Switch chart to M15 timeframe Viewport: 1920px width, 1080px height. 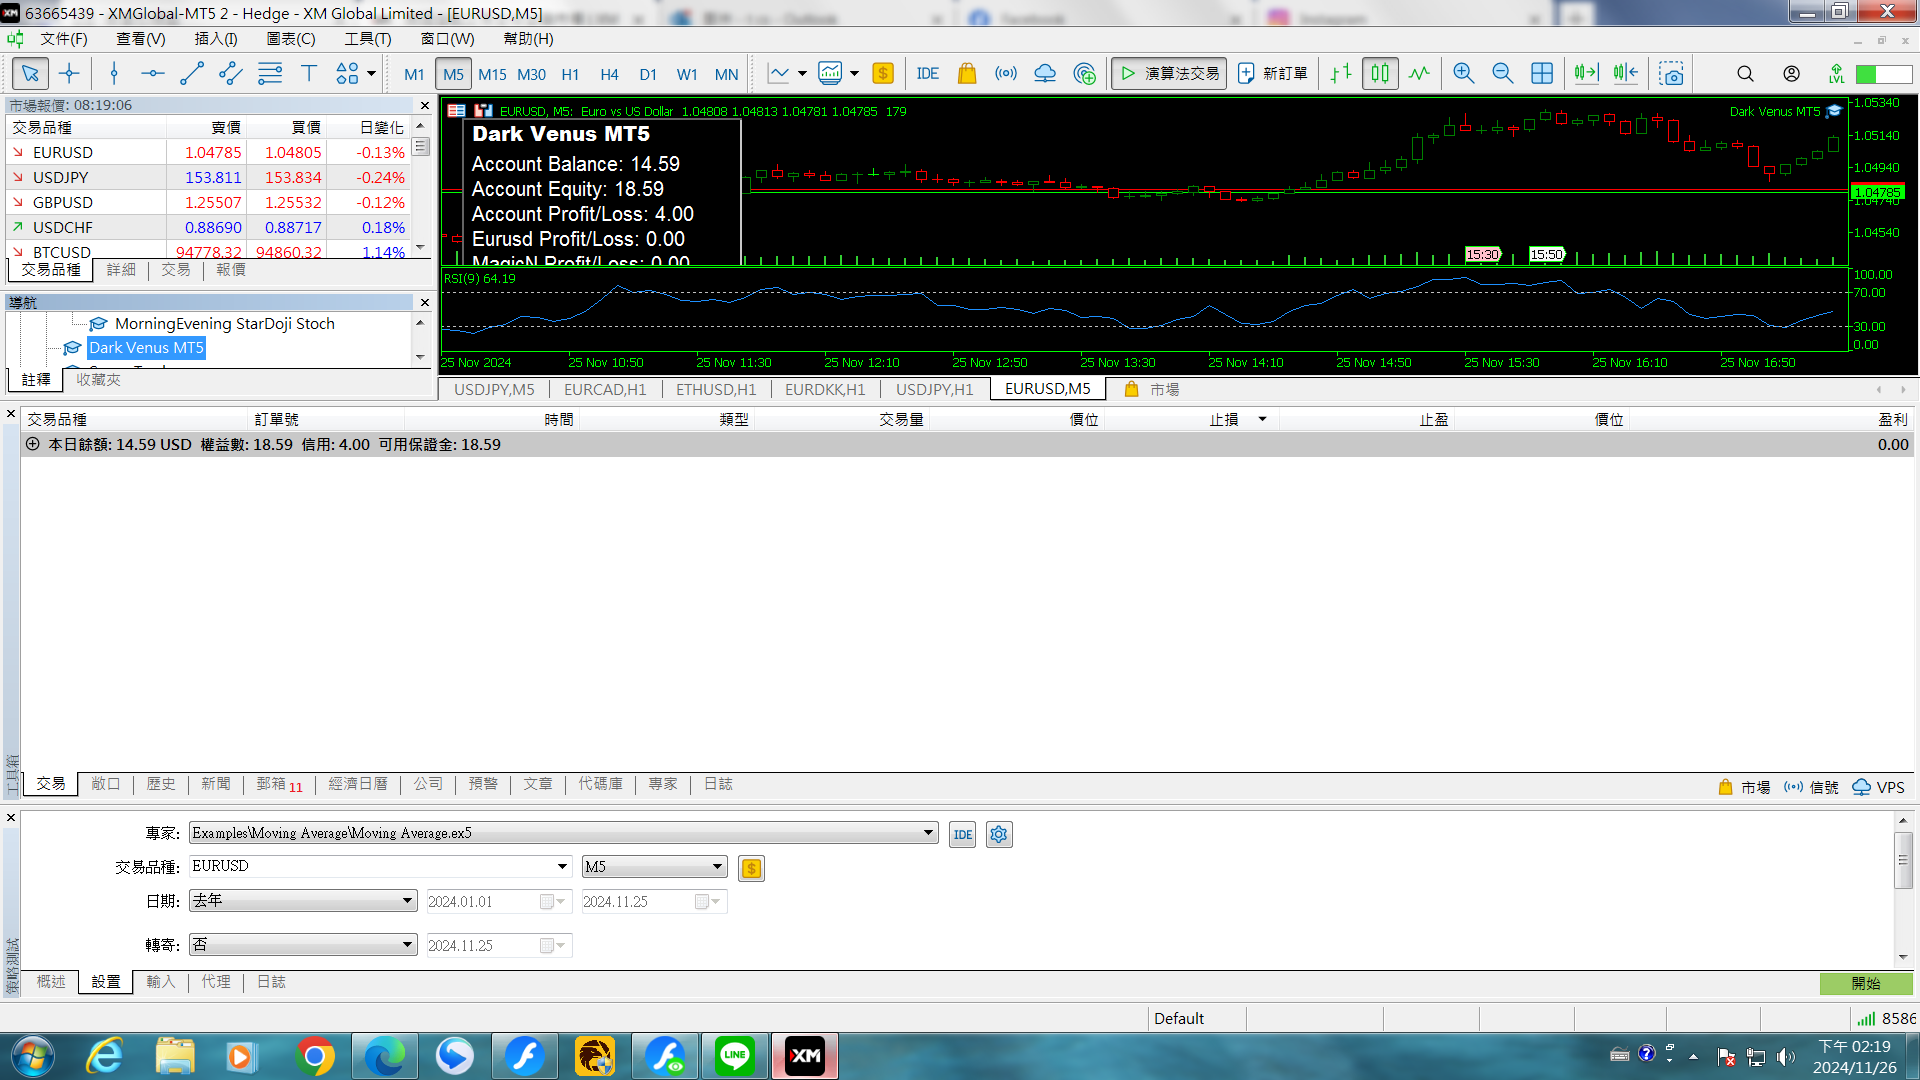coord(492,74)
